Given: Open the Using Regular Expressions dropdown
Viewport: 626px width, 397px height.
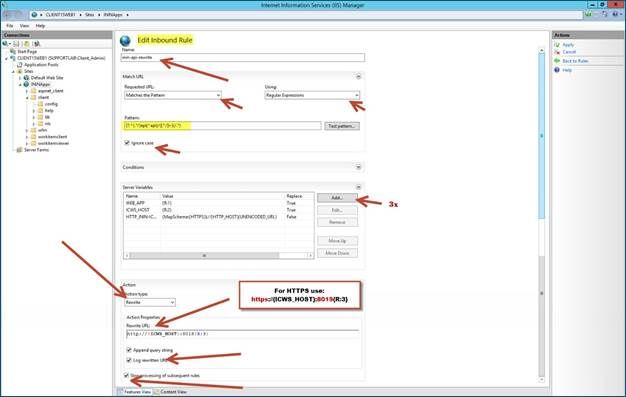Looking at the screenshot, I should tap(312, 95).
